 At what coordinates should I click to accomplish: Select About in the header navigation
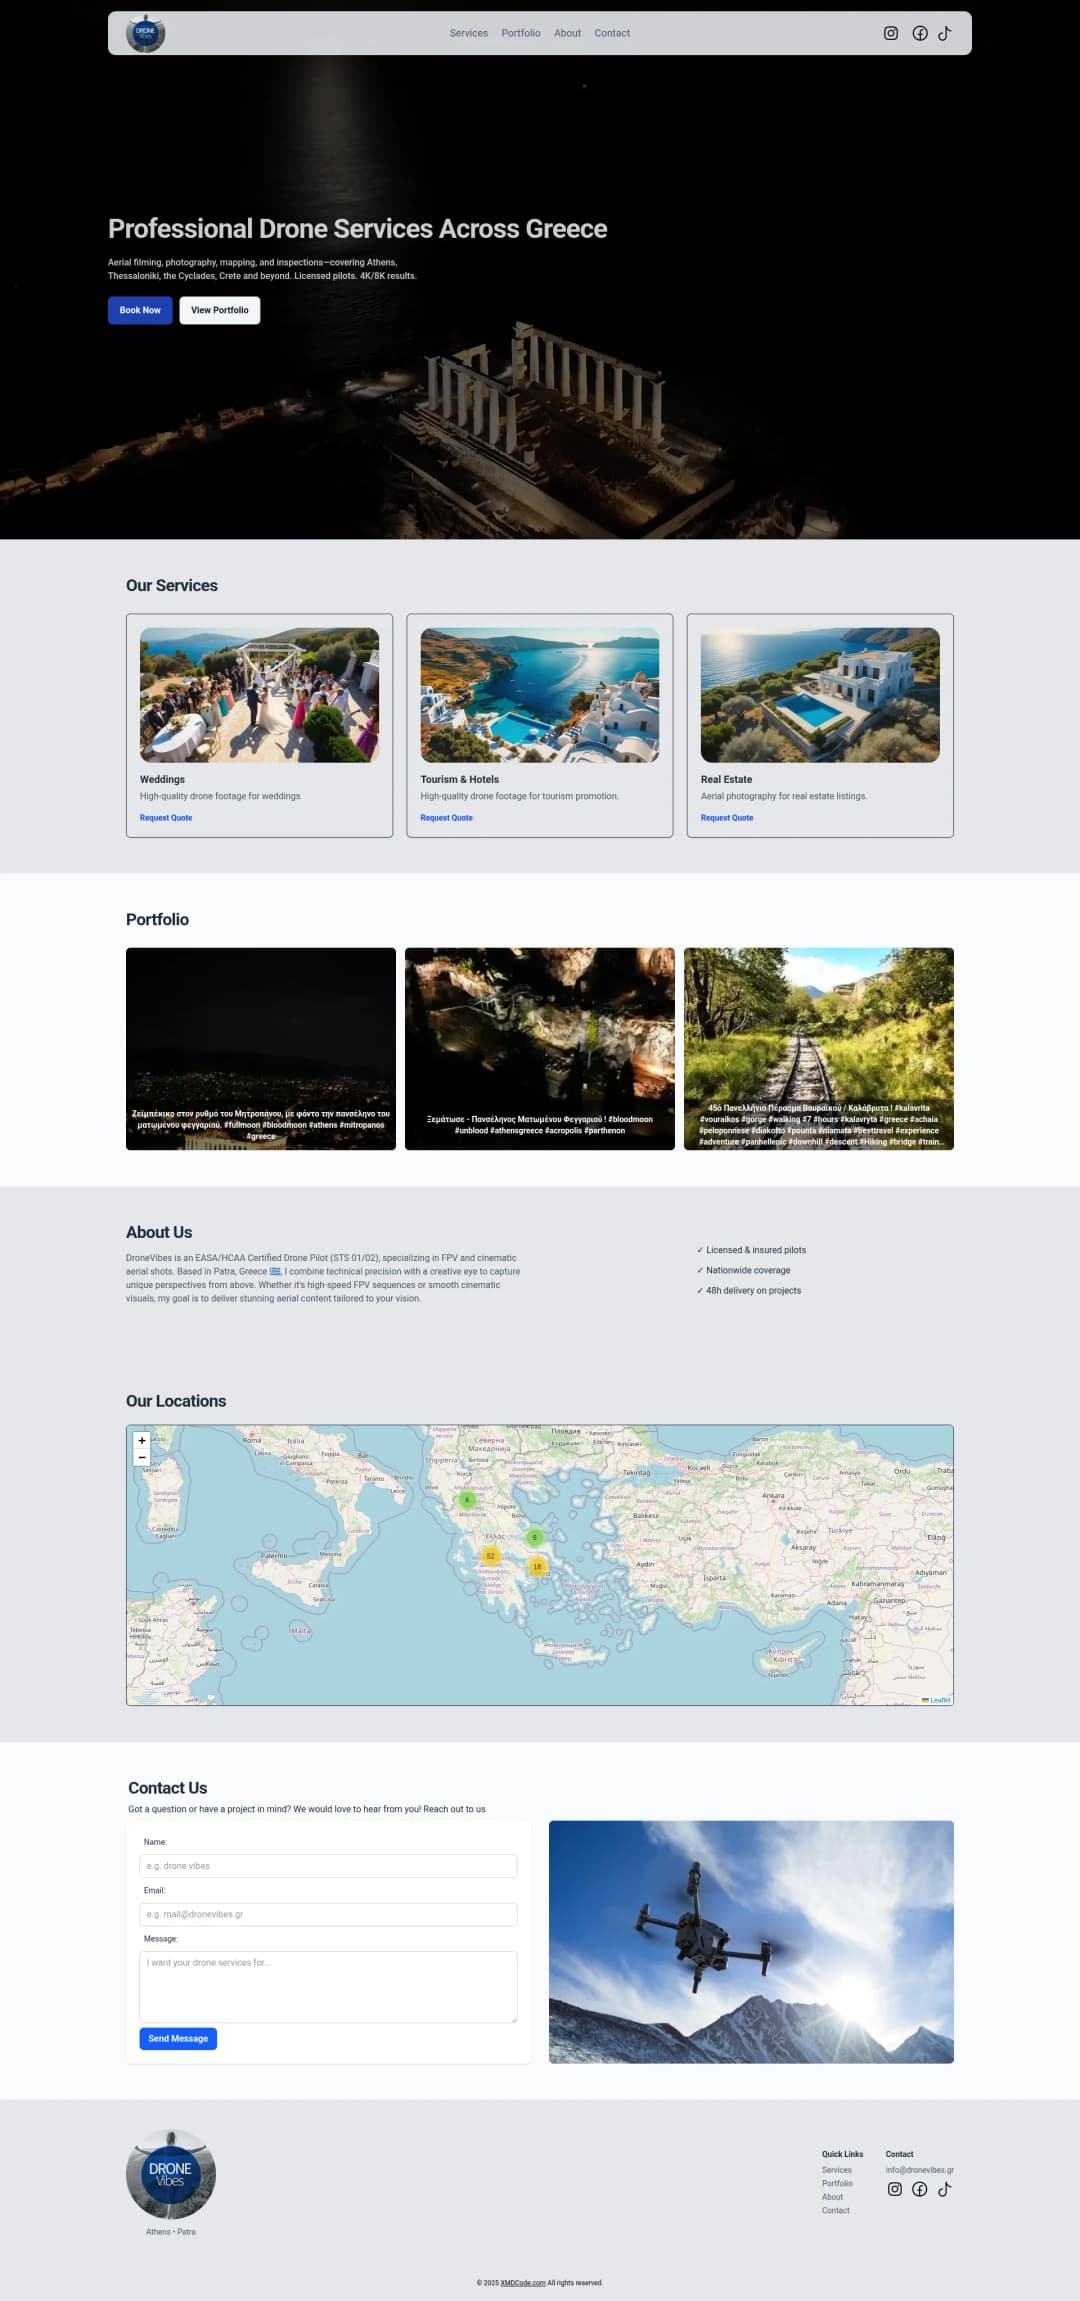click(x=567, y=33)
